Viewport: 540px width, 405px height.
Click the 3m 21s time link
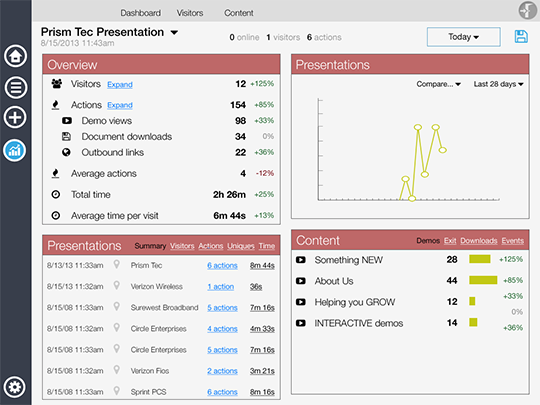point(262,371)
